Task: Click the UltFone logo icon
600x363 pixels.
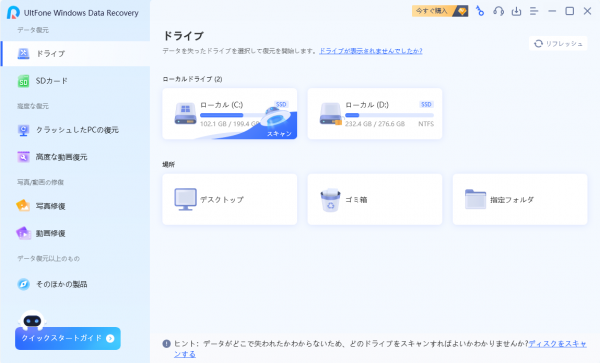Action: coord(13,12)
